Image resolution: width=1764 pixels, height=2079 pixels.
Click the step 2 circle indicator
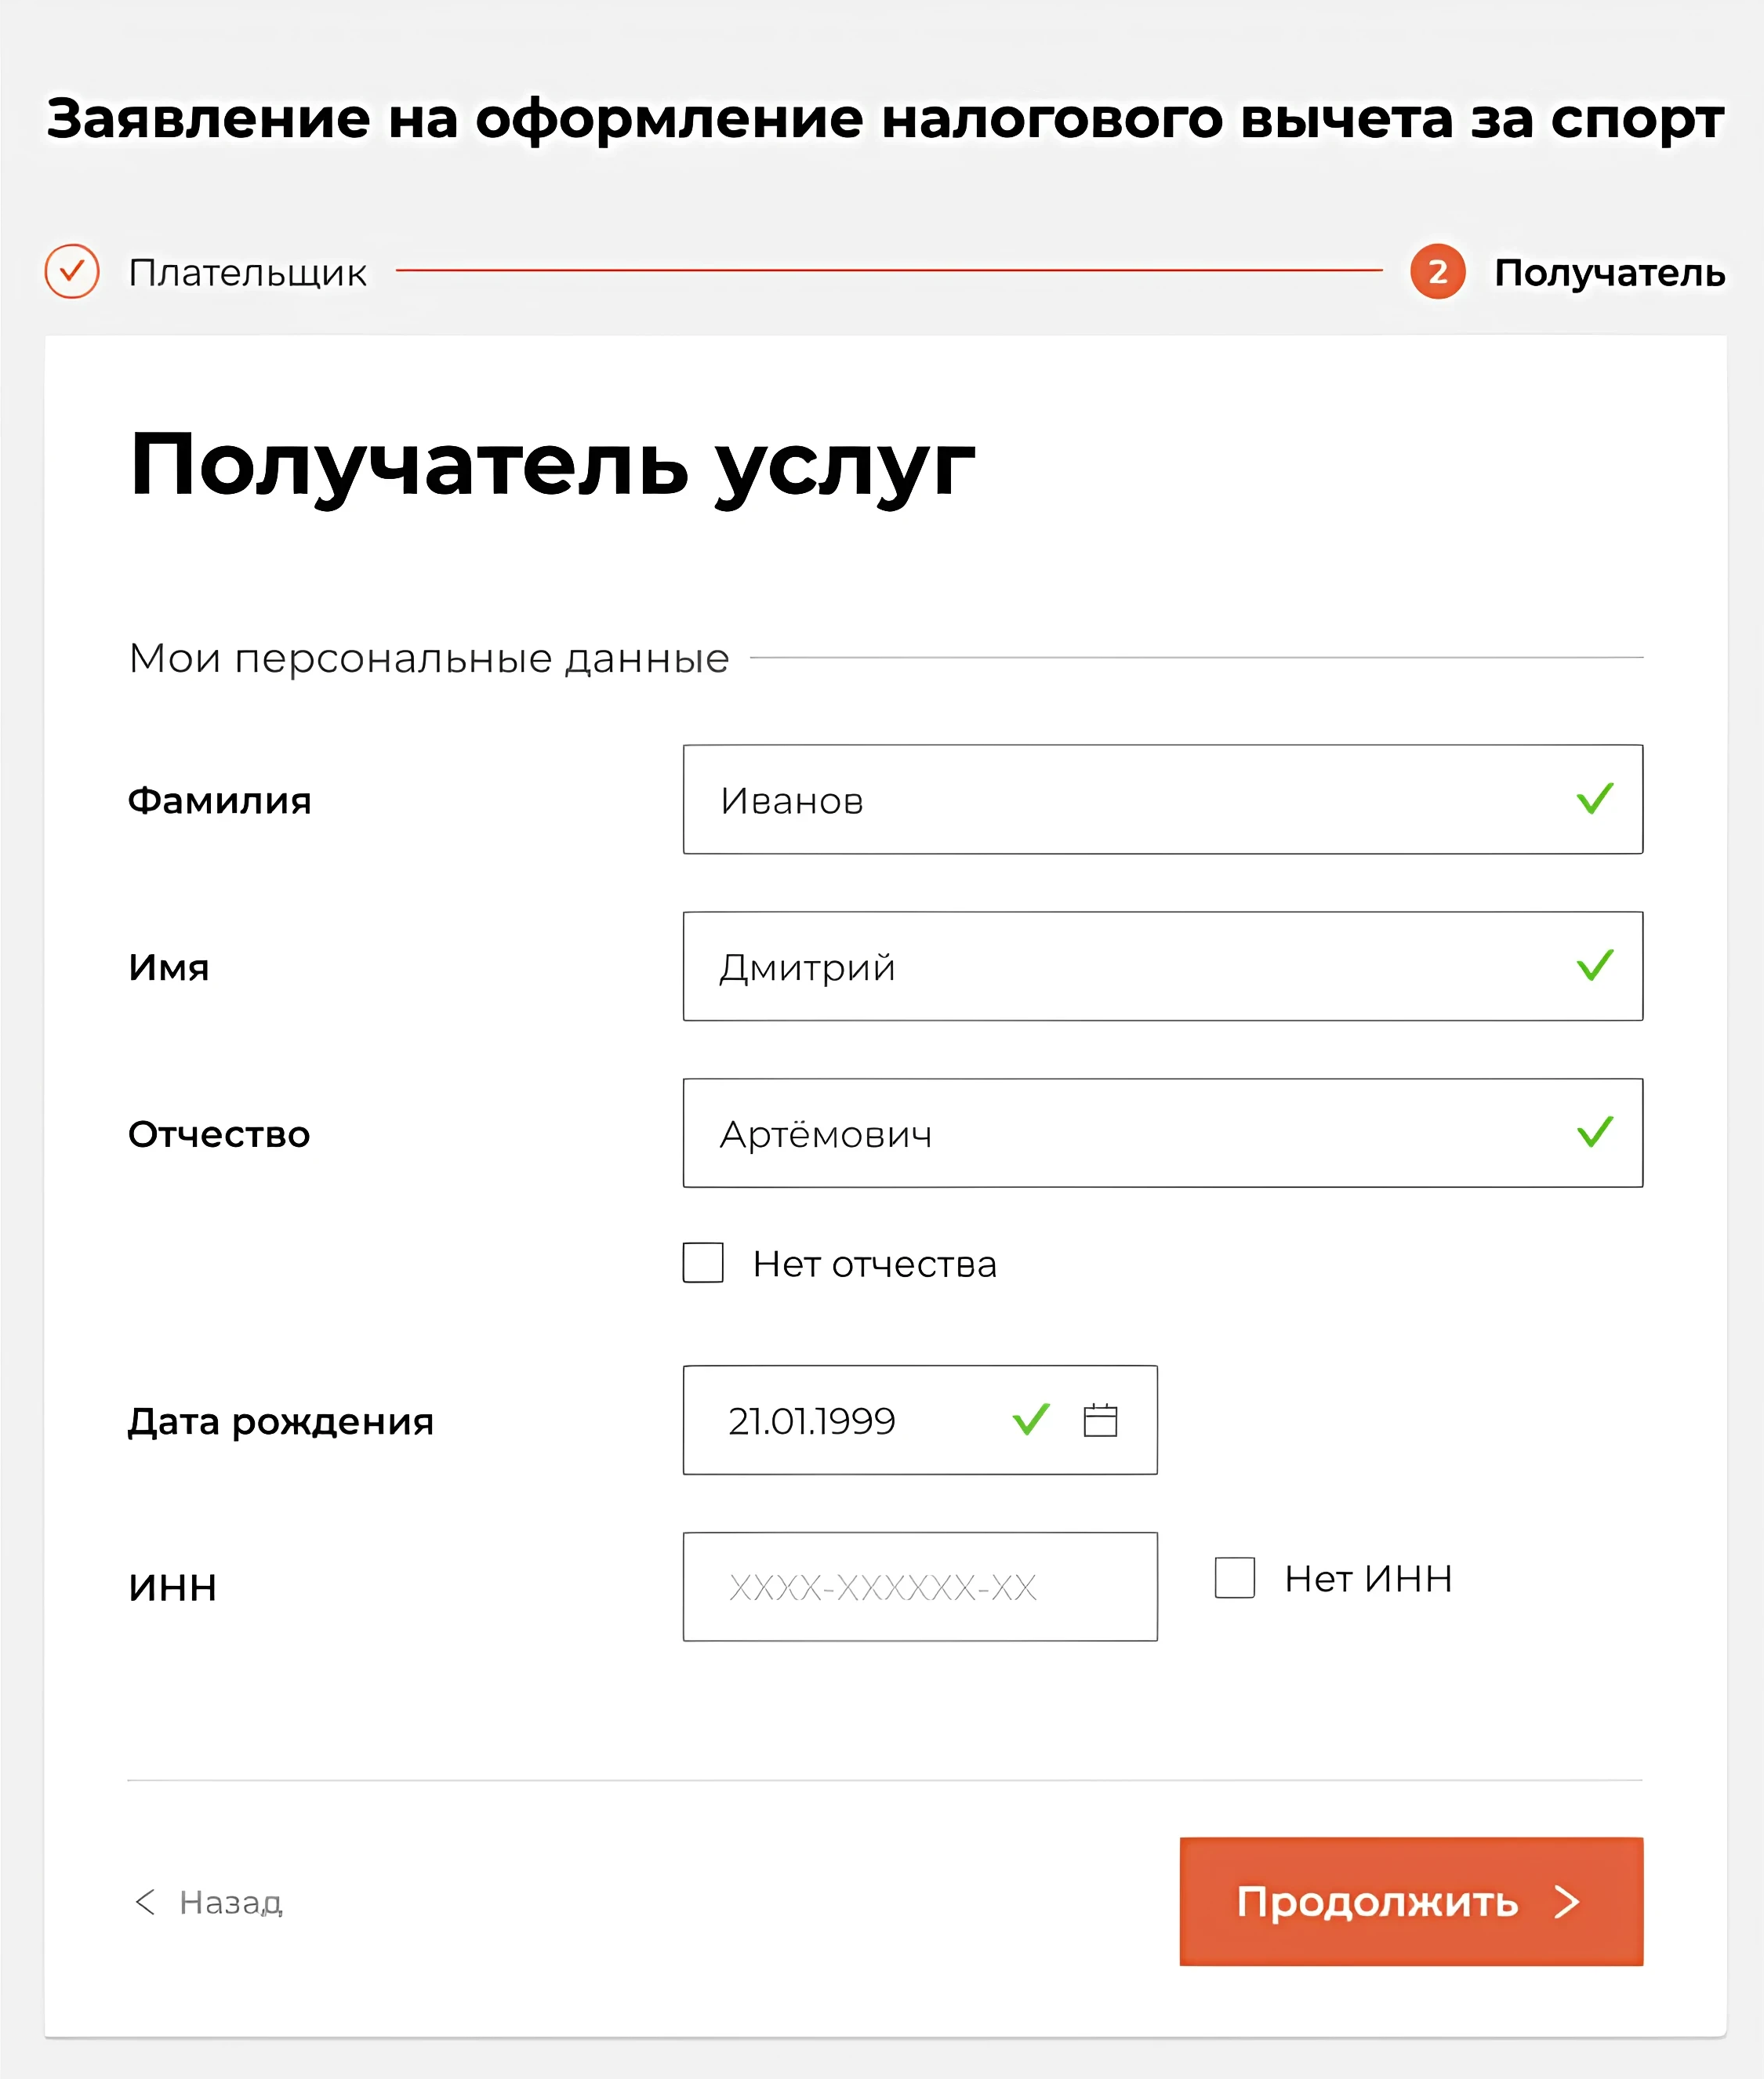point(1438,271)
